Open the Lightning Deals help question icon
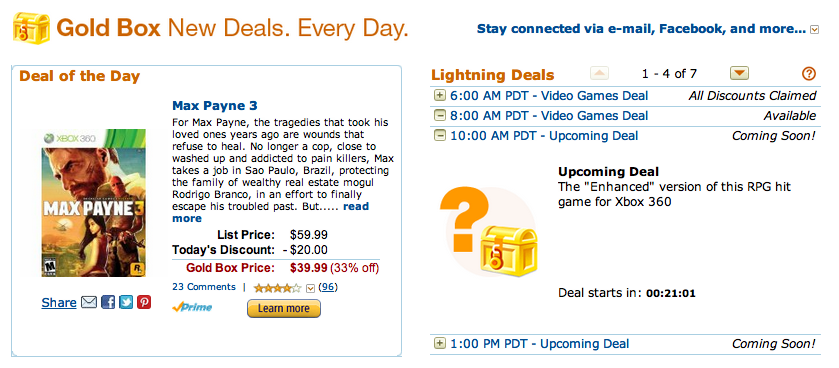 tap(809, 74)
